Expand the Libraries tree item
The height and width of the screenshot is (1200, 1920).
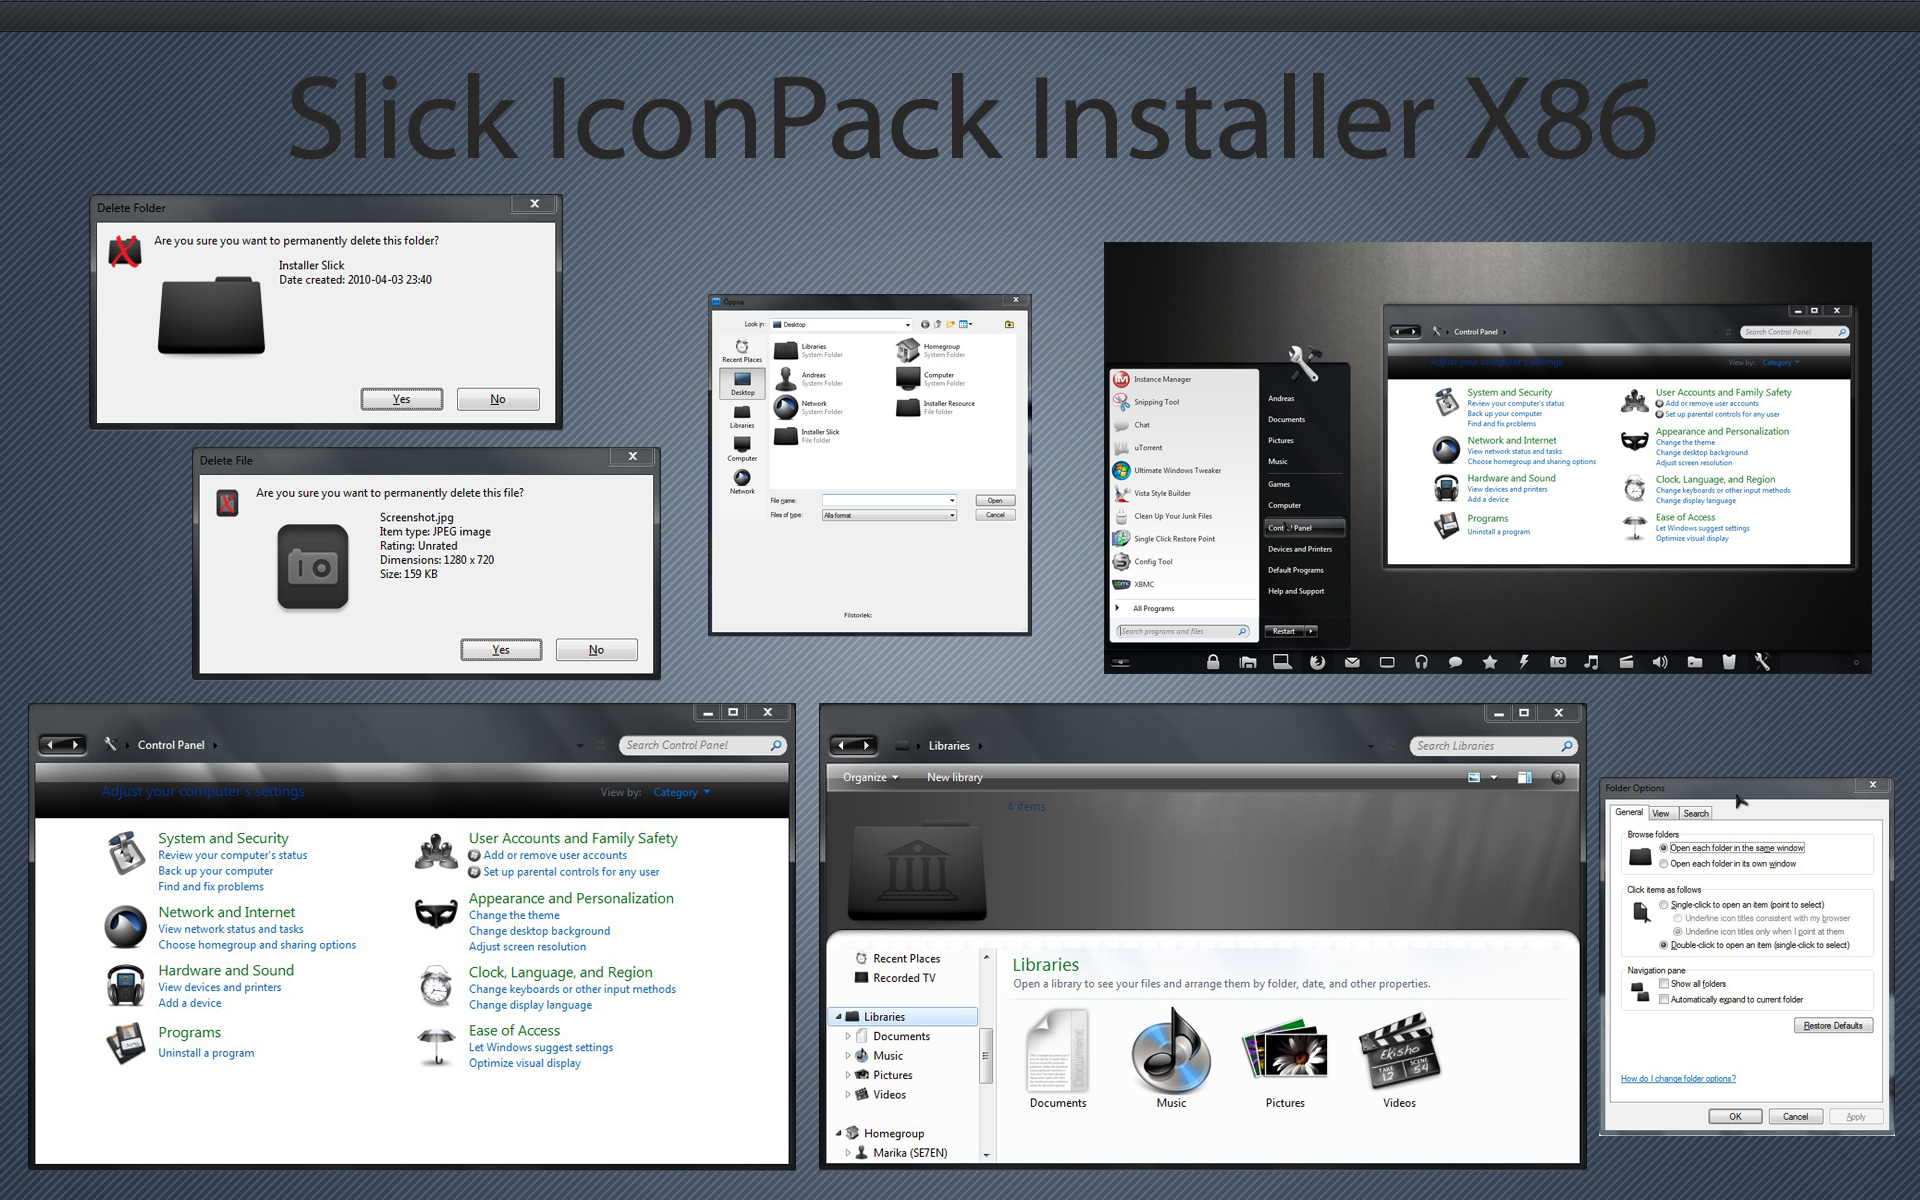(x=842, y=1013)
